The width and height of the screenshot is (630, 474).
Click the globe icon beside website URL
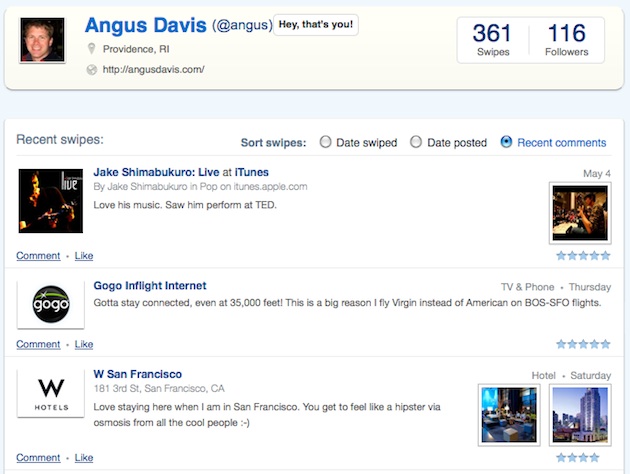92,69
